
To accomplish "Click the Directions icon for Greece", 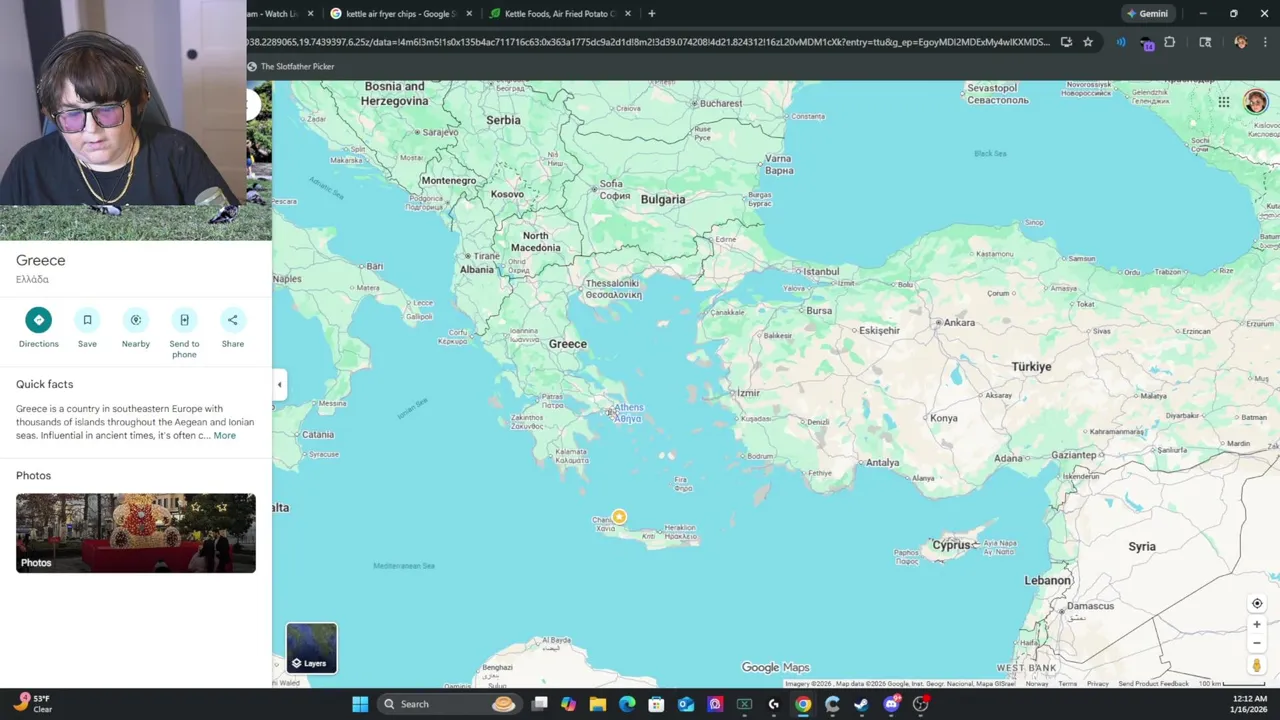I will point(38,320).
